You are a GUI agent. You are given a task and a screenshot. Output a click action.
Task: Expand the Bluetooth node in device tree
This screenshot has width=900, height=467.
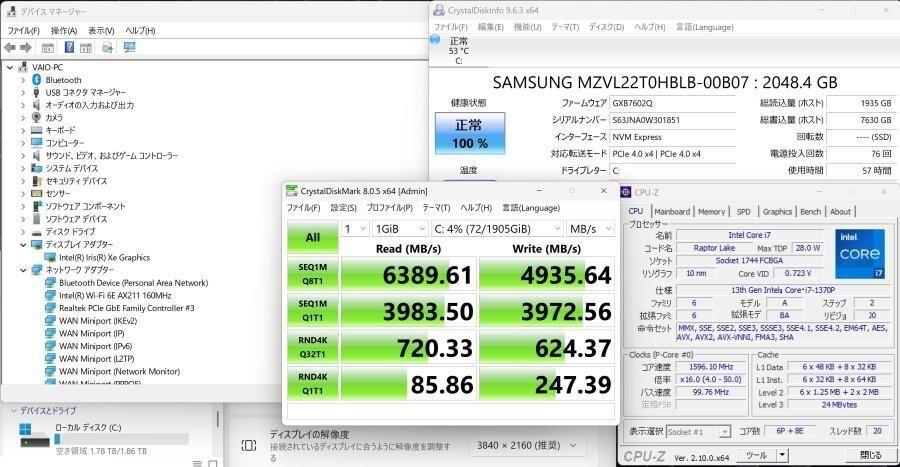pos(23,80)
